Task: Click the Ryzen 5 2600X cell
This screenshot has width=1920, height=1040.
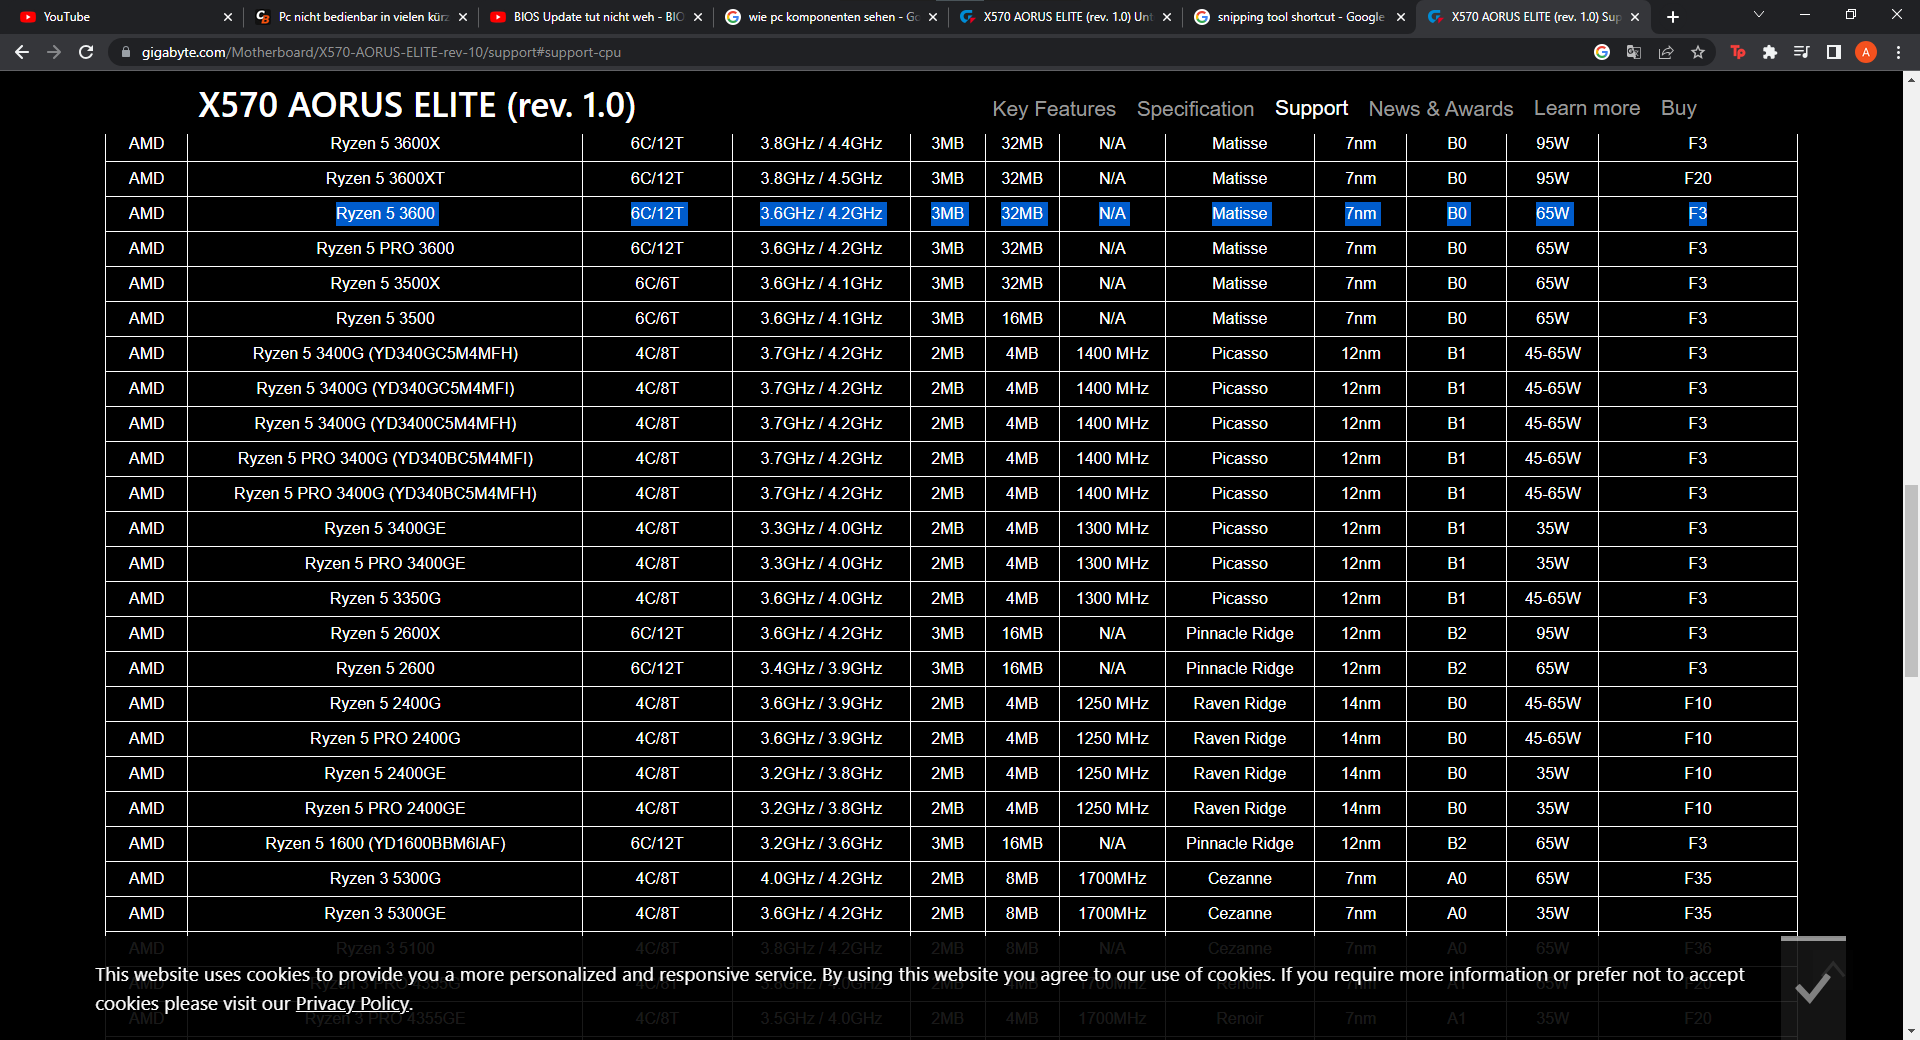Action: click(385, 633)
